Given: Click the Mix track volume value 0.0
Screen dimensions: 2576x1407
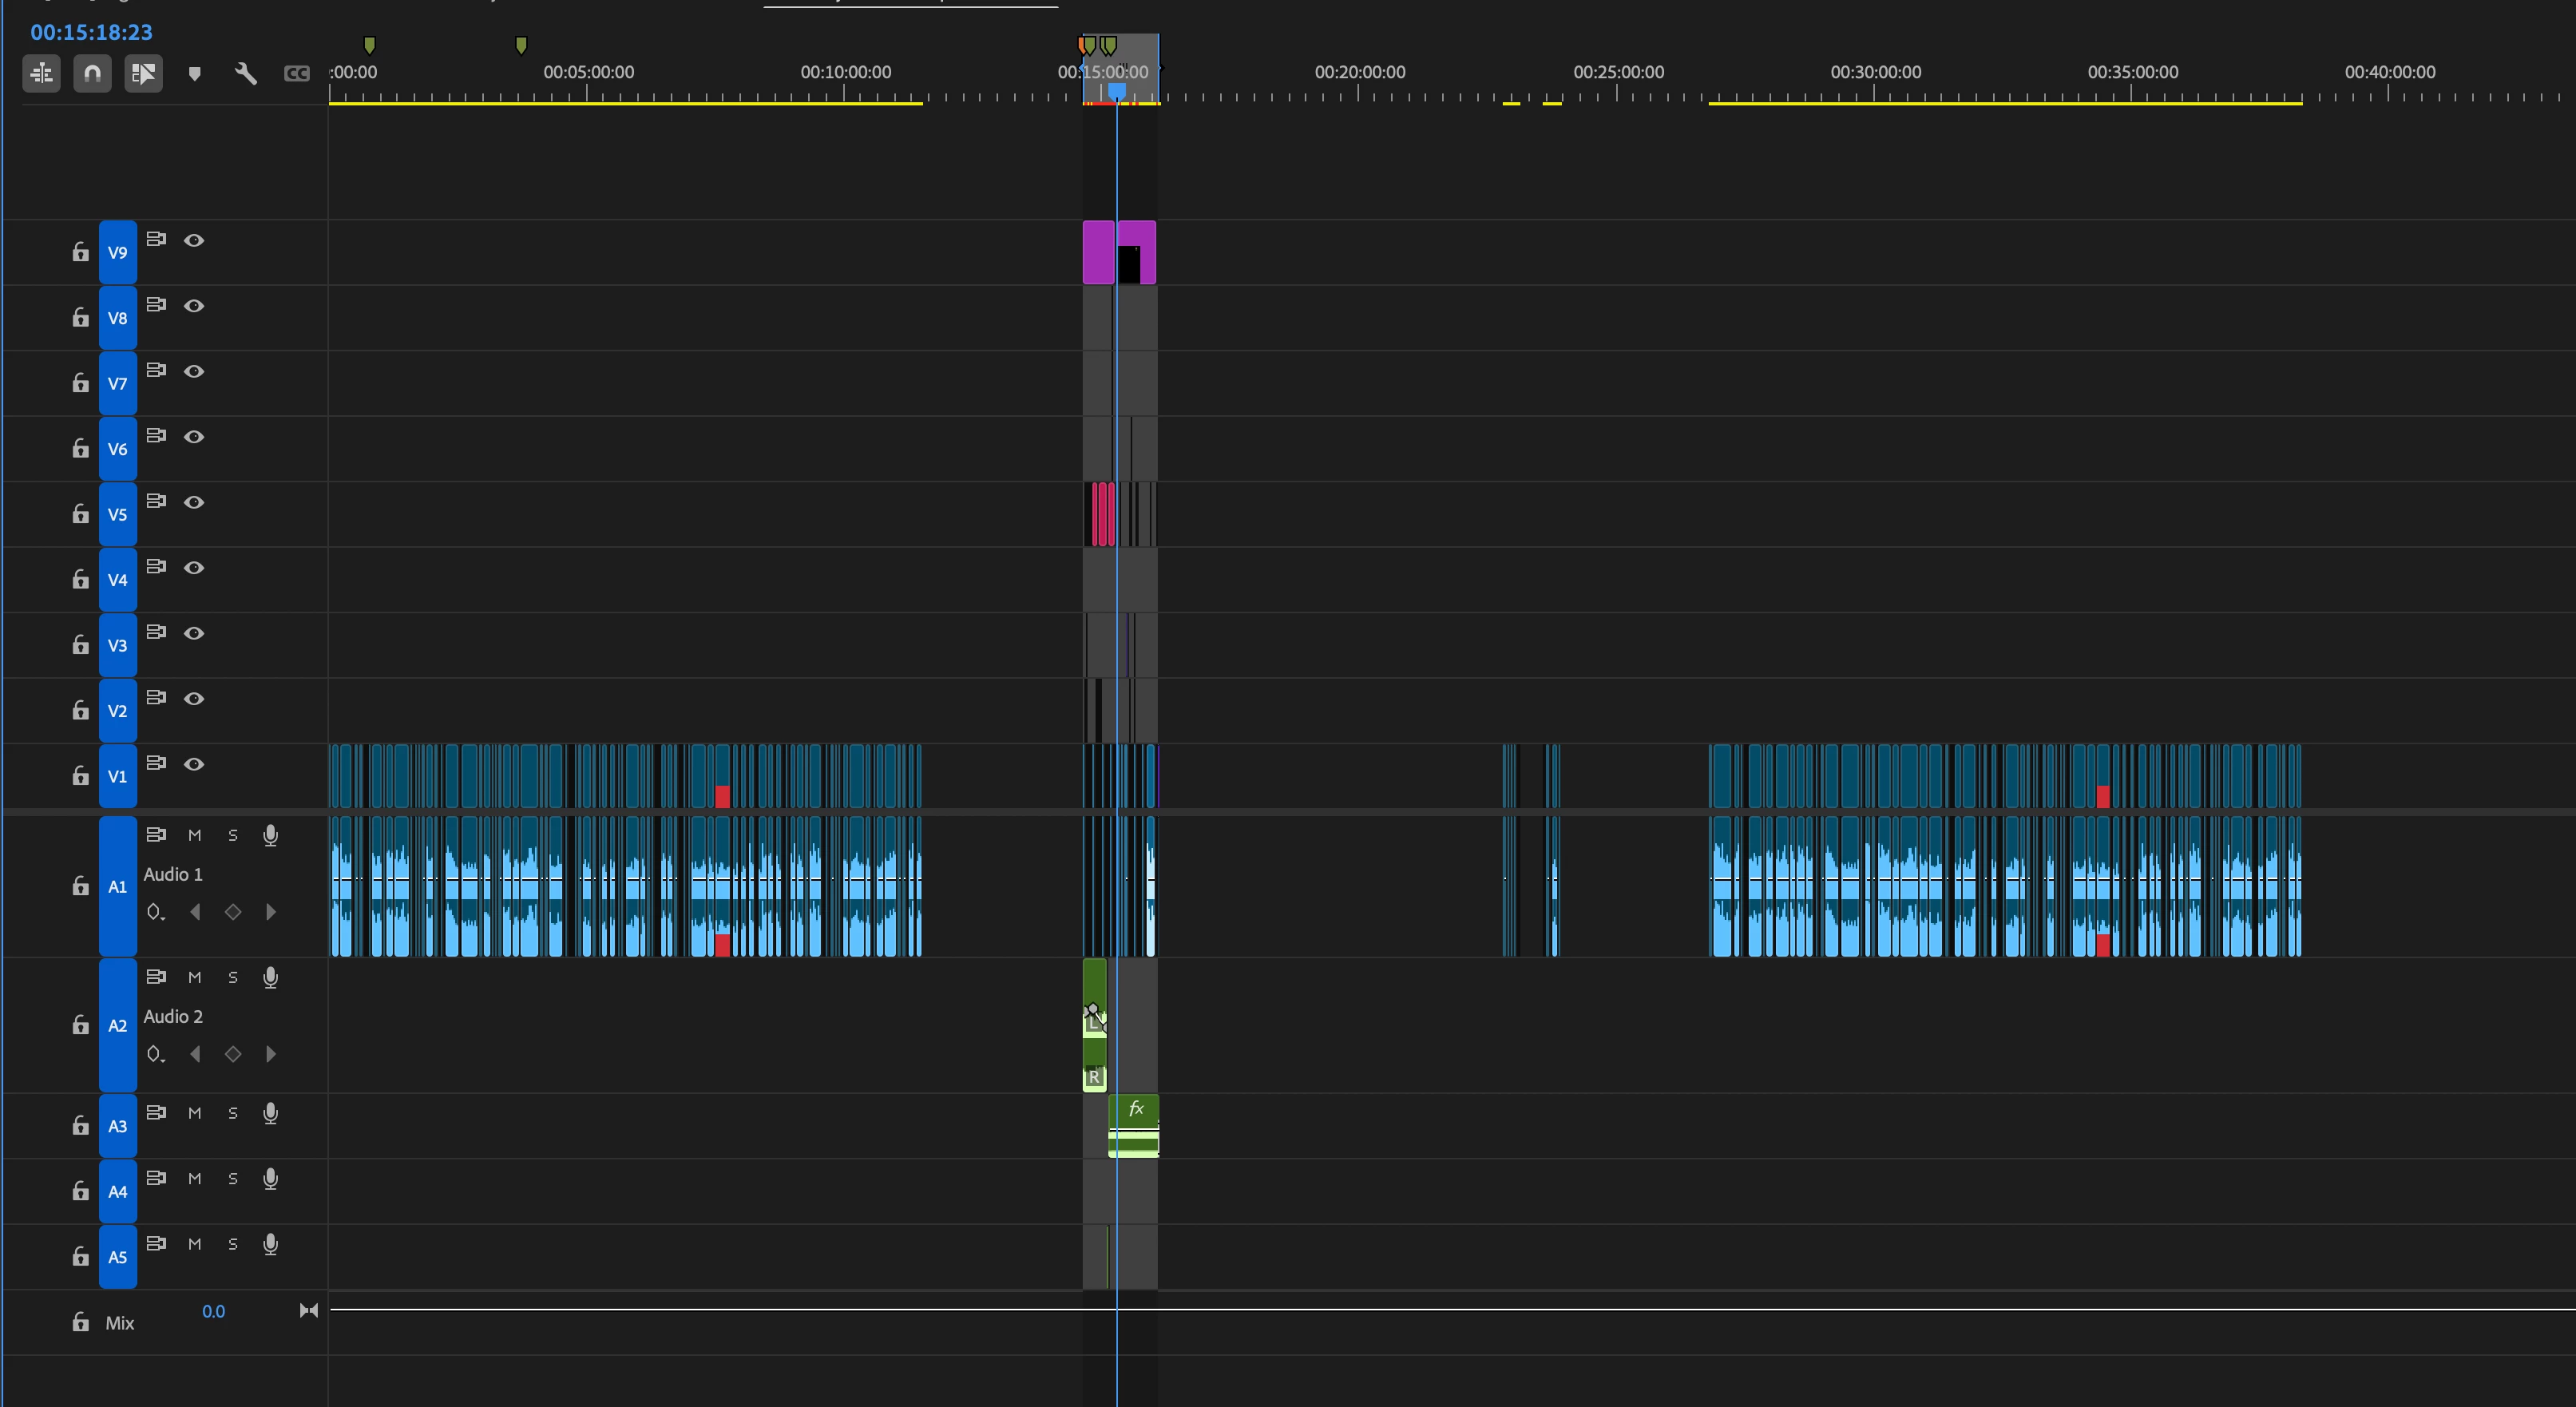Looking at the screenshot, I should (x=213, y=1311).
